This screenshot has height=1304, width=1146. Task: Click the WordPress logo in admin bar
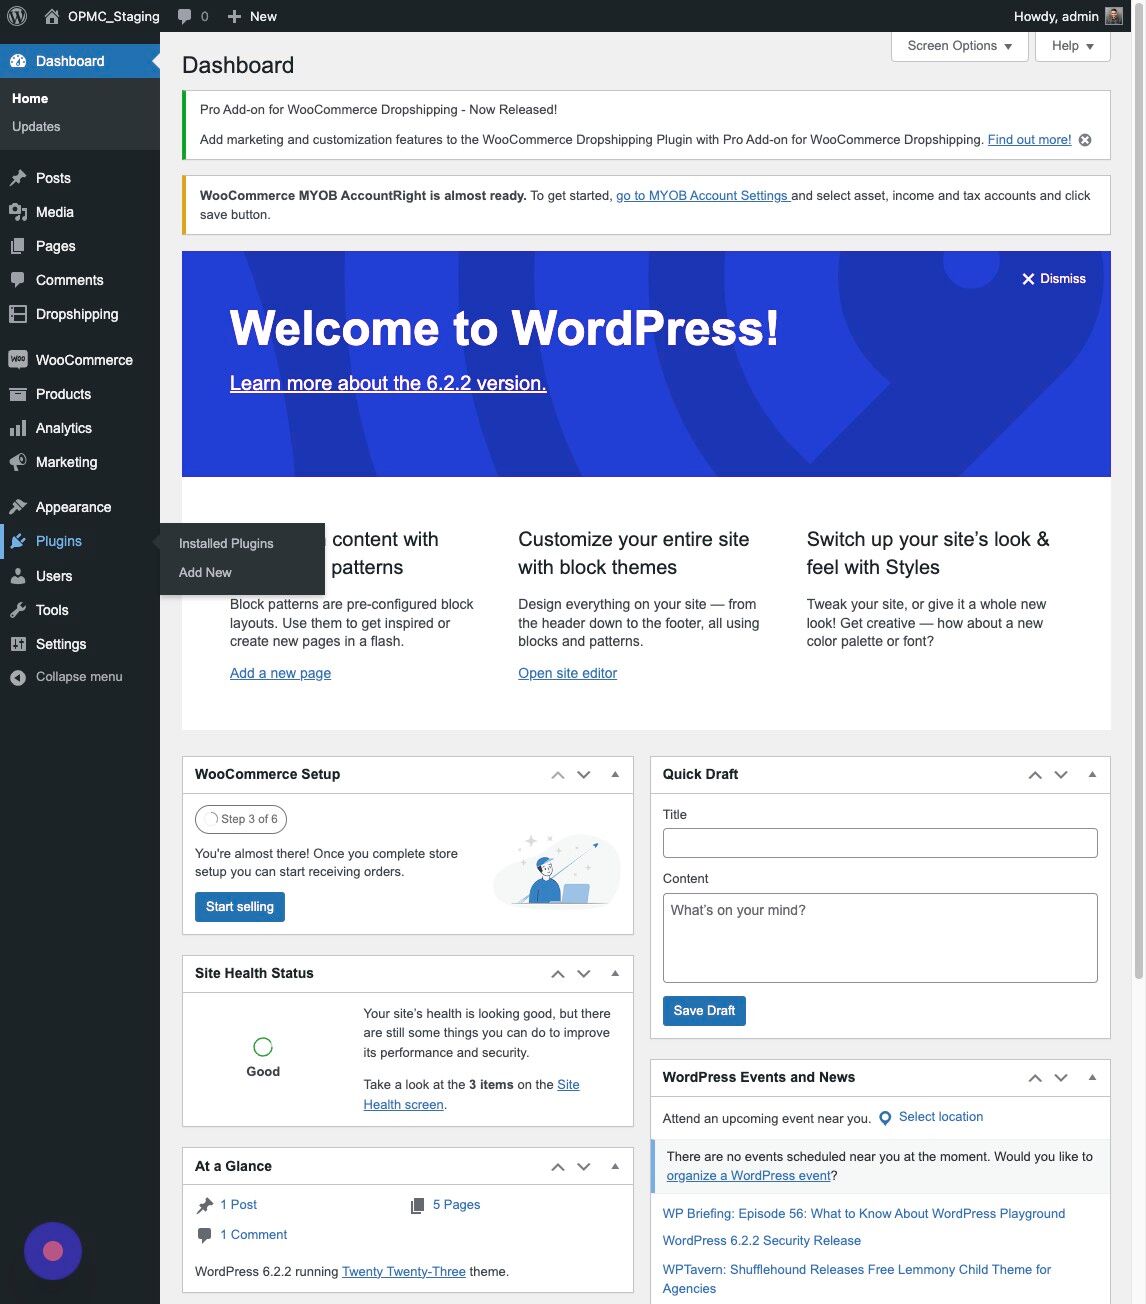pos(16,16)
